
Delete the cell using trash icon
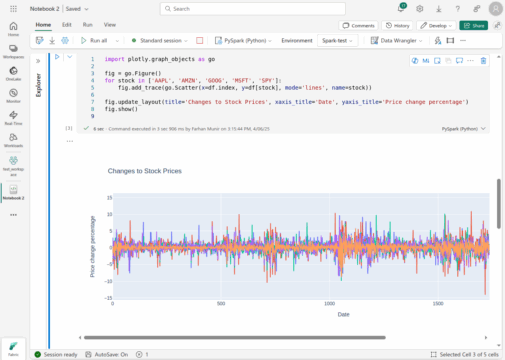coord(483,61)
